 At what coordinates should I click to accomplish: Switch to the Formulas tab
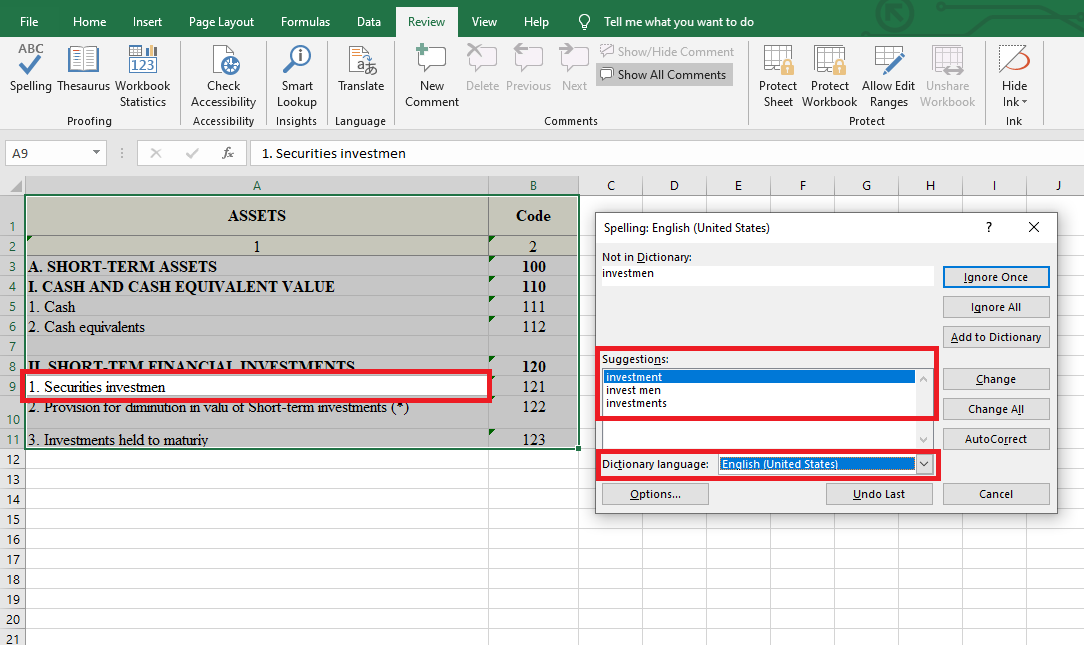click(x=305, y=22)
